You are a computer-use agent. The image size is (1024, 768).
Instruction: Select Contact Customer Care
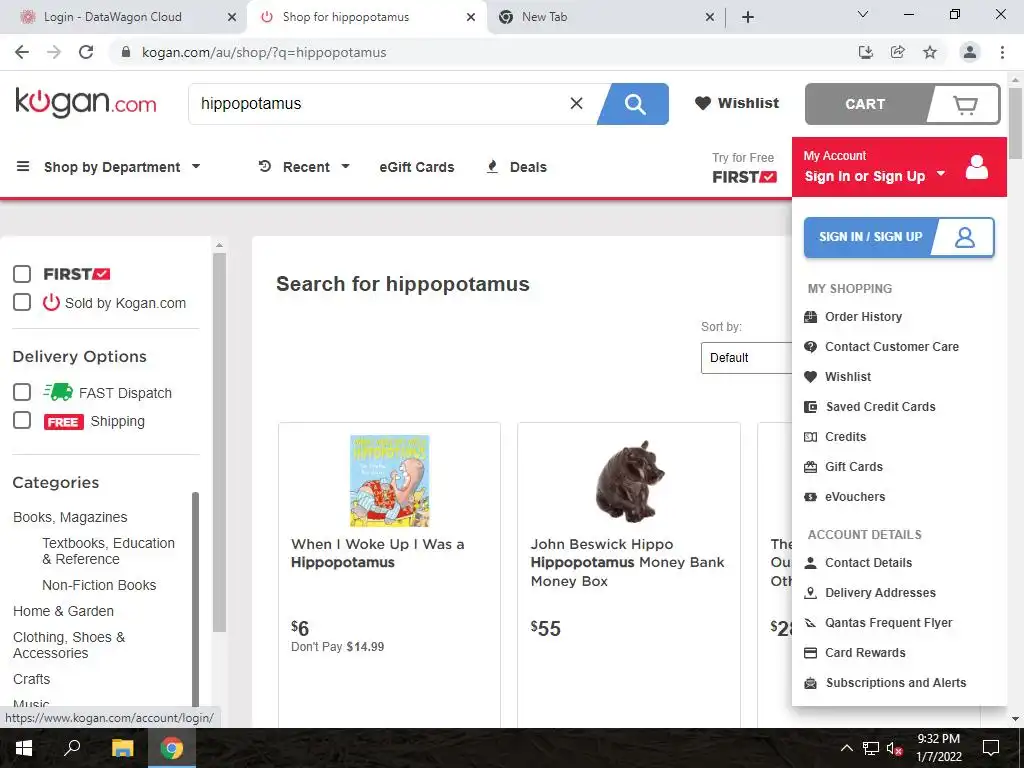click(x=881, y=347)
